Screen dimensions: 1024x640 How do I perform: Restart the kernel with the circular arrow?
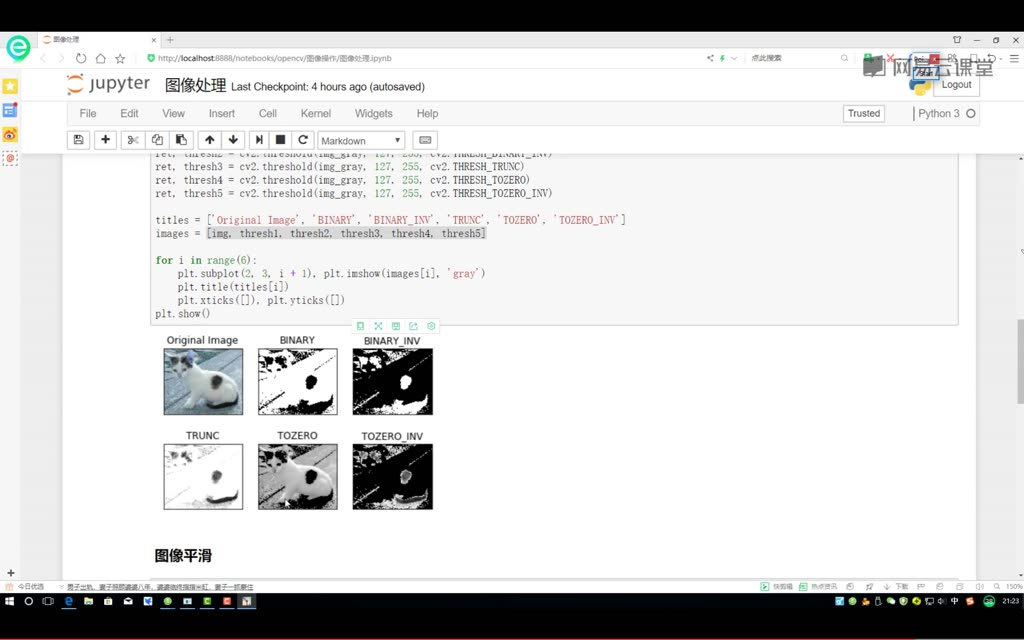tap(303, 140)
